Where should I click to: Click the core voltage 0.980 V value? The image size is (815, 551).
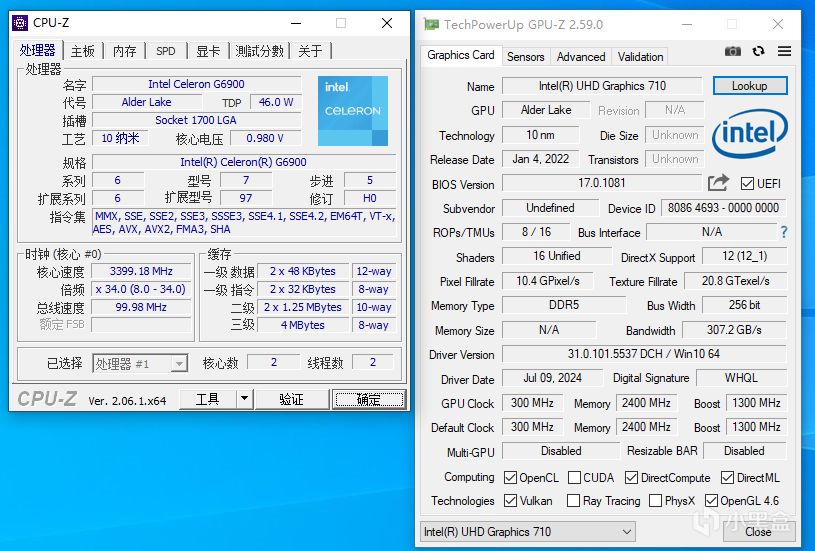tap(265, 138)
